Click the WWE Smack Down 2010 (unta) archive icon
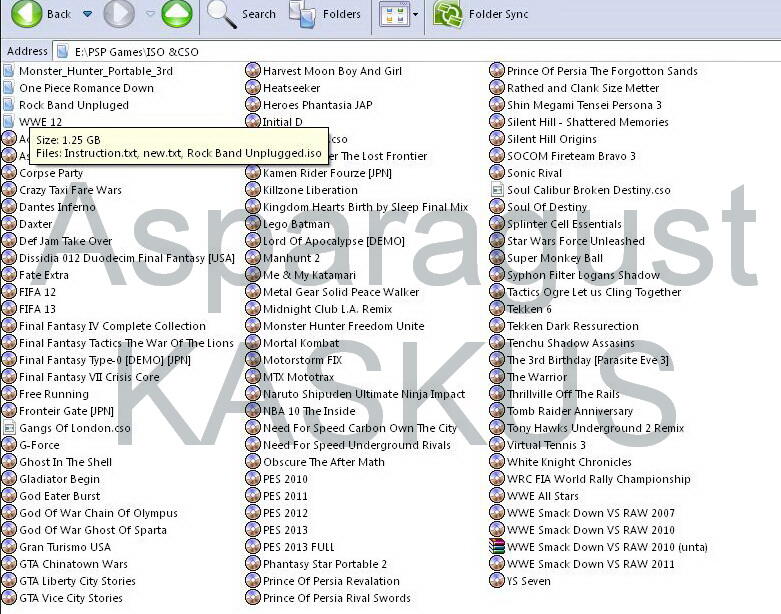Viewport: 781px width, 614px height. (x=497, y=547)
